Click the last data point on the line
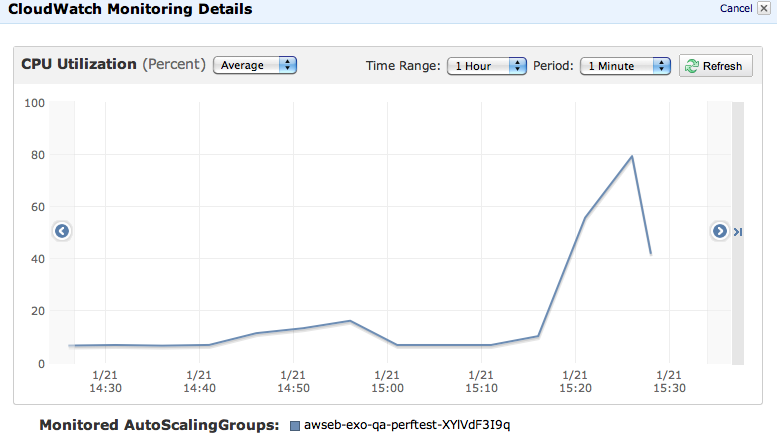777x439 pixels. 651,254
